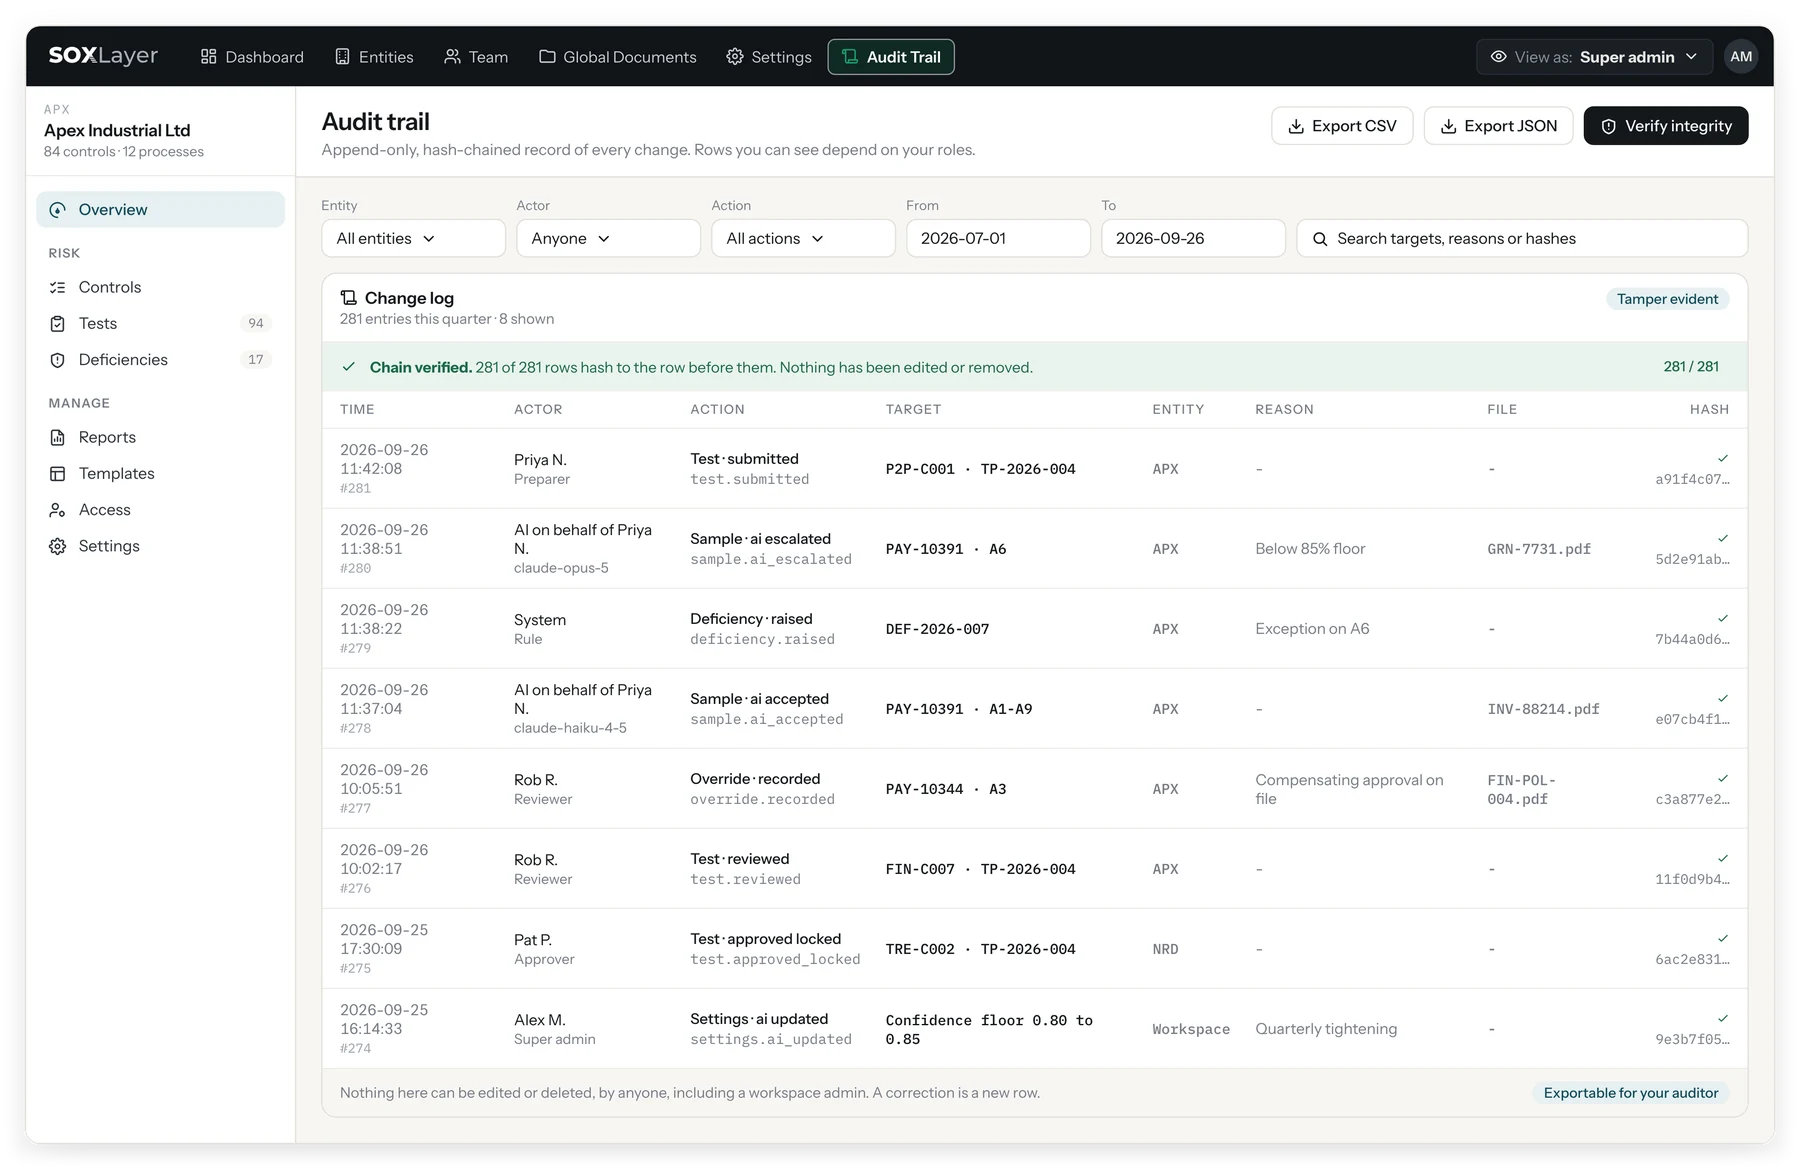Click the search targets, reasons or hashes field
The width and height of the screenshot is (1800, 1169).
click(1522, 239)
